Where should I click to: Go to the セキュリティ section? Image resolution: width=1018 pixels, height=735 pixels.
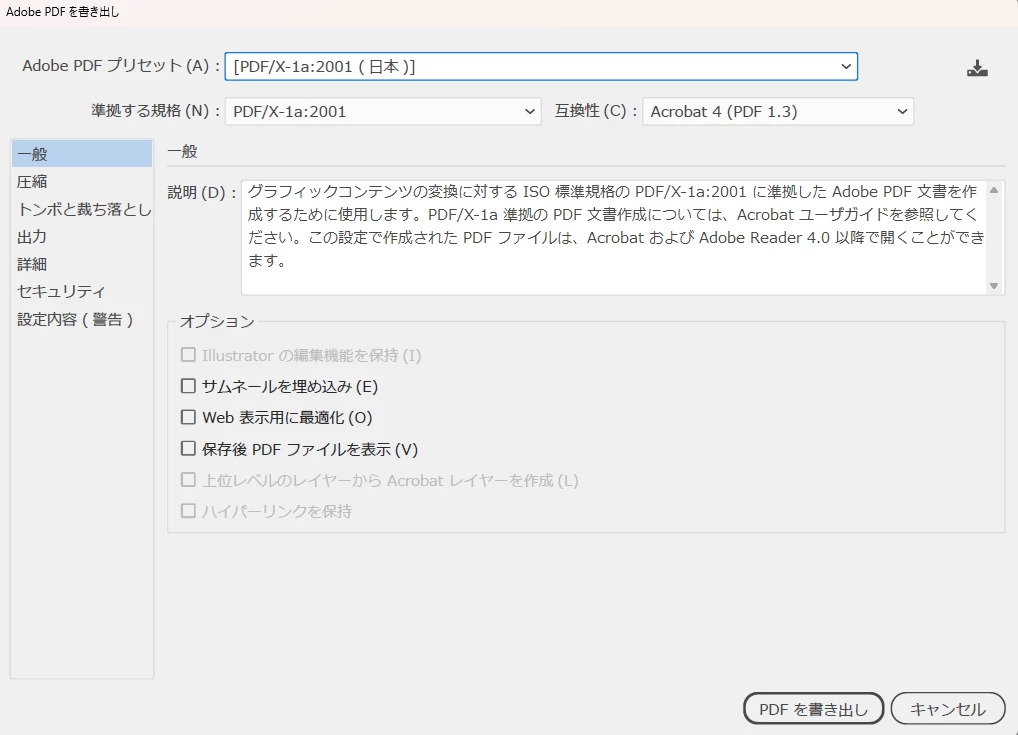[82, 292]
